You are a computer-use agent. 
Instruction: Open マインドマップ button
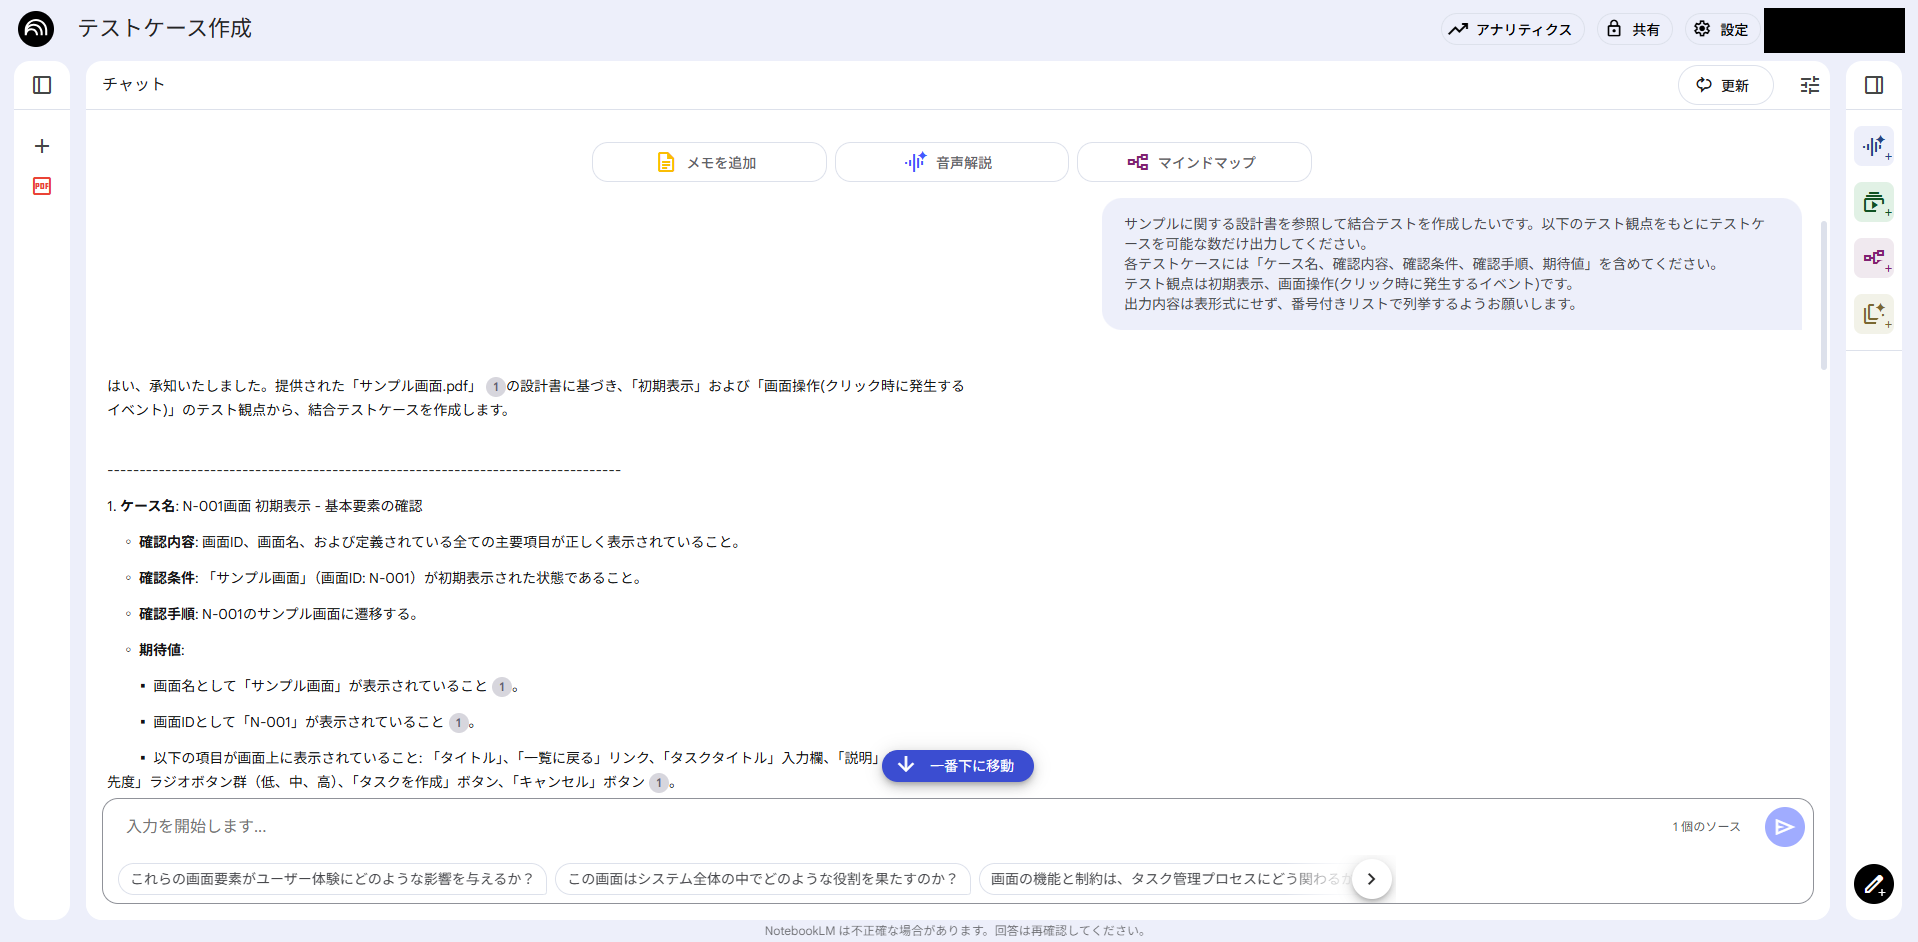[1194, 162]
